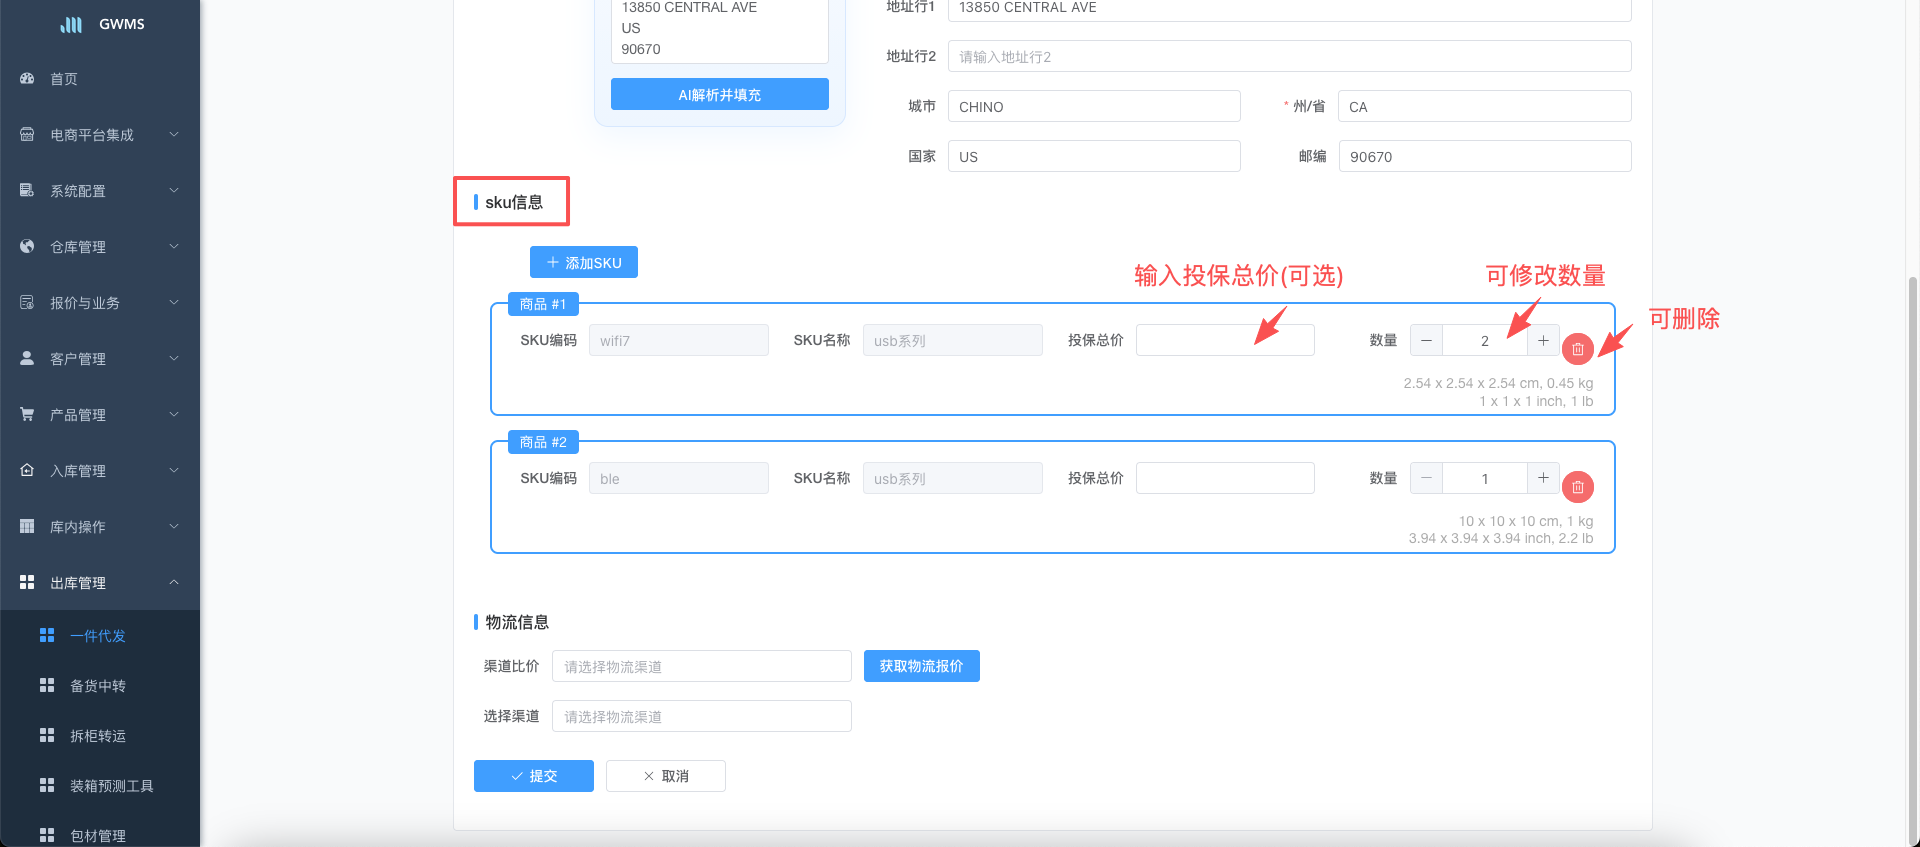Click the 仓库管理 globe icon

pyautogui.click(x=27, y=246)
